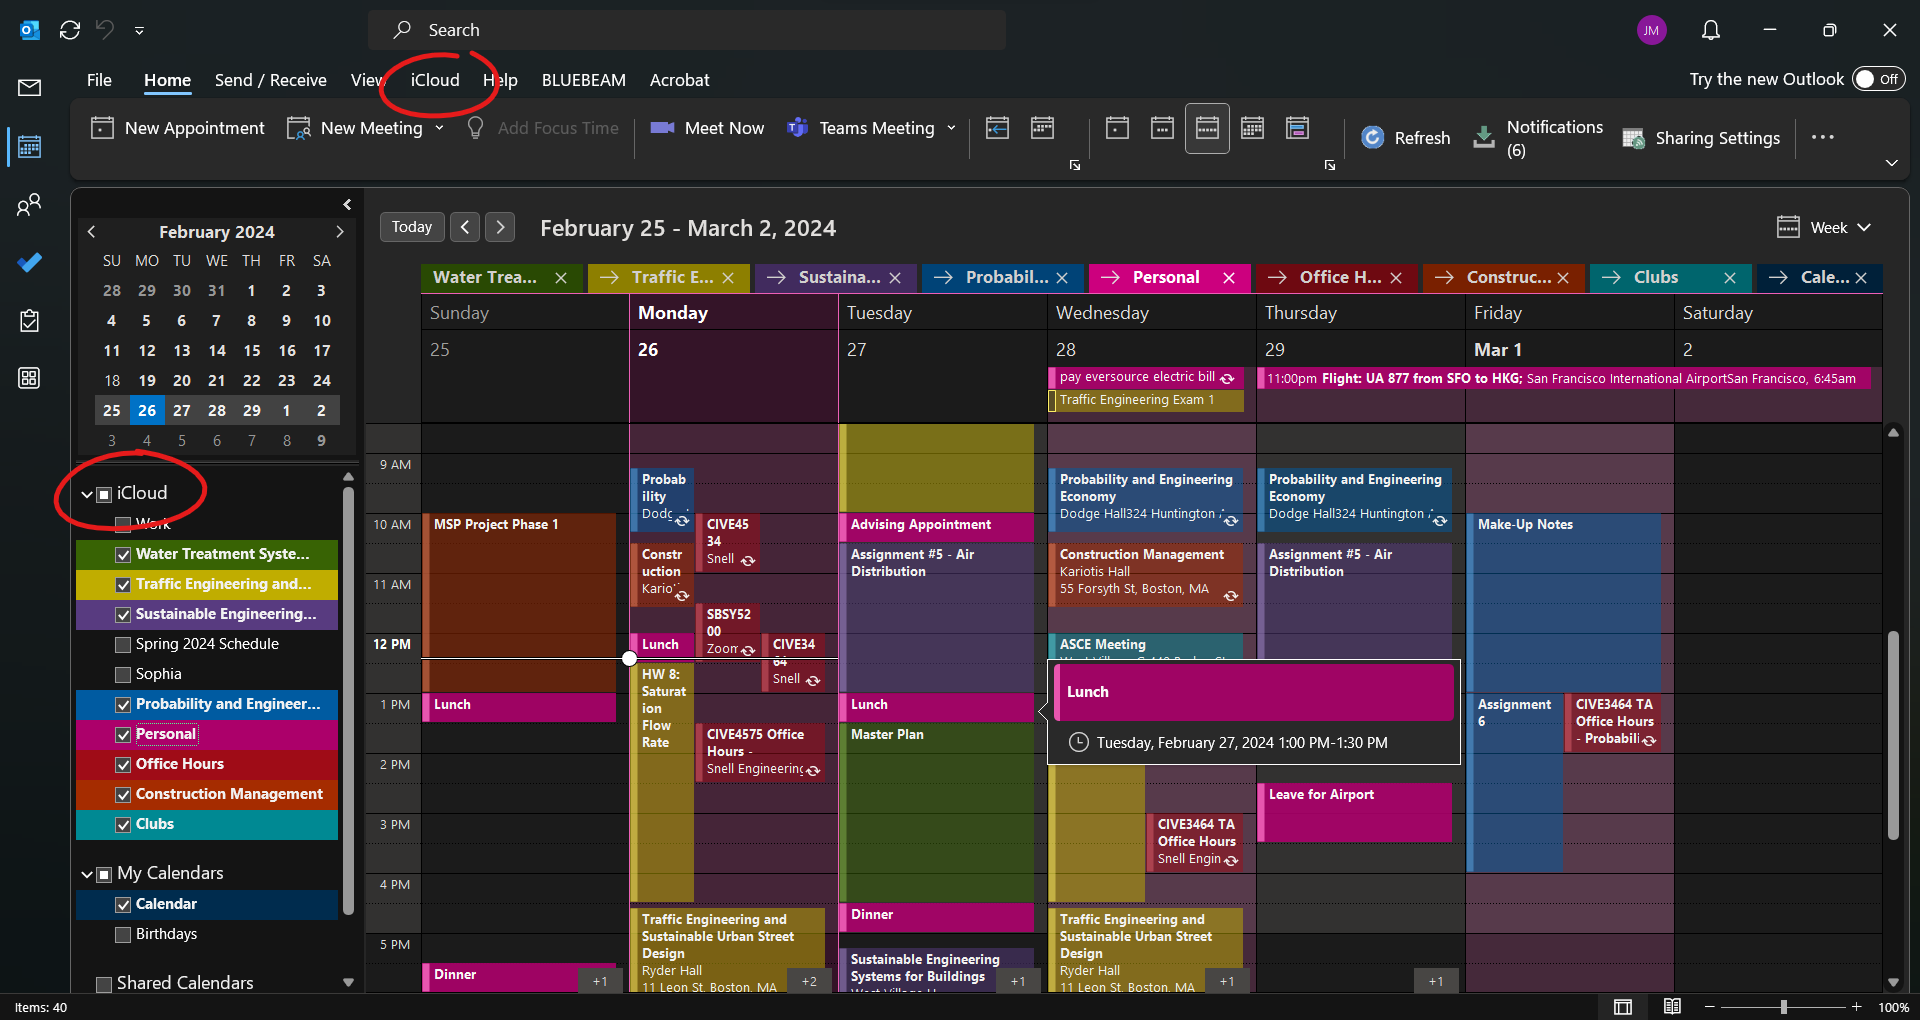Screen dimensions: 1920x1020
Task: Close the Personal calendar tab
Action: click(1229, 278)
